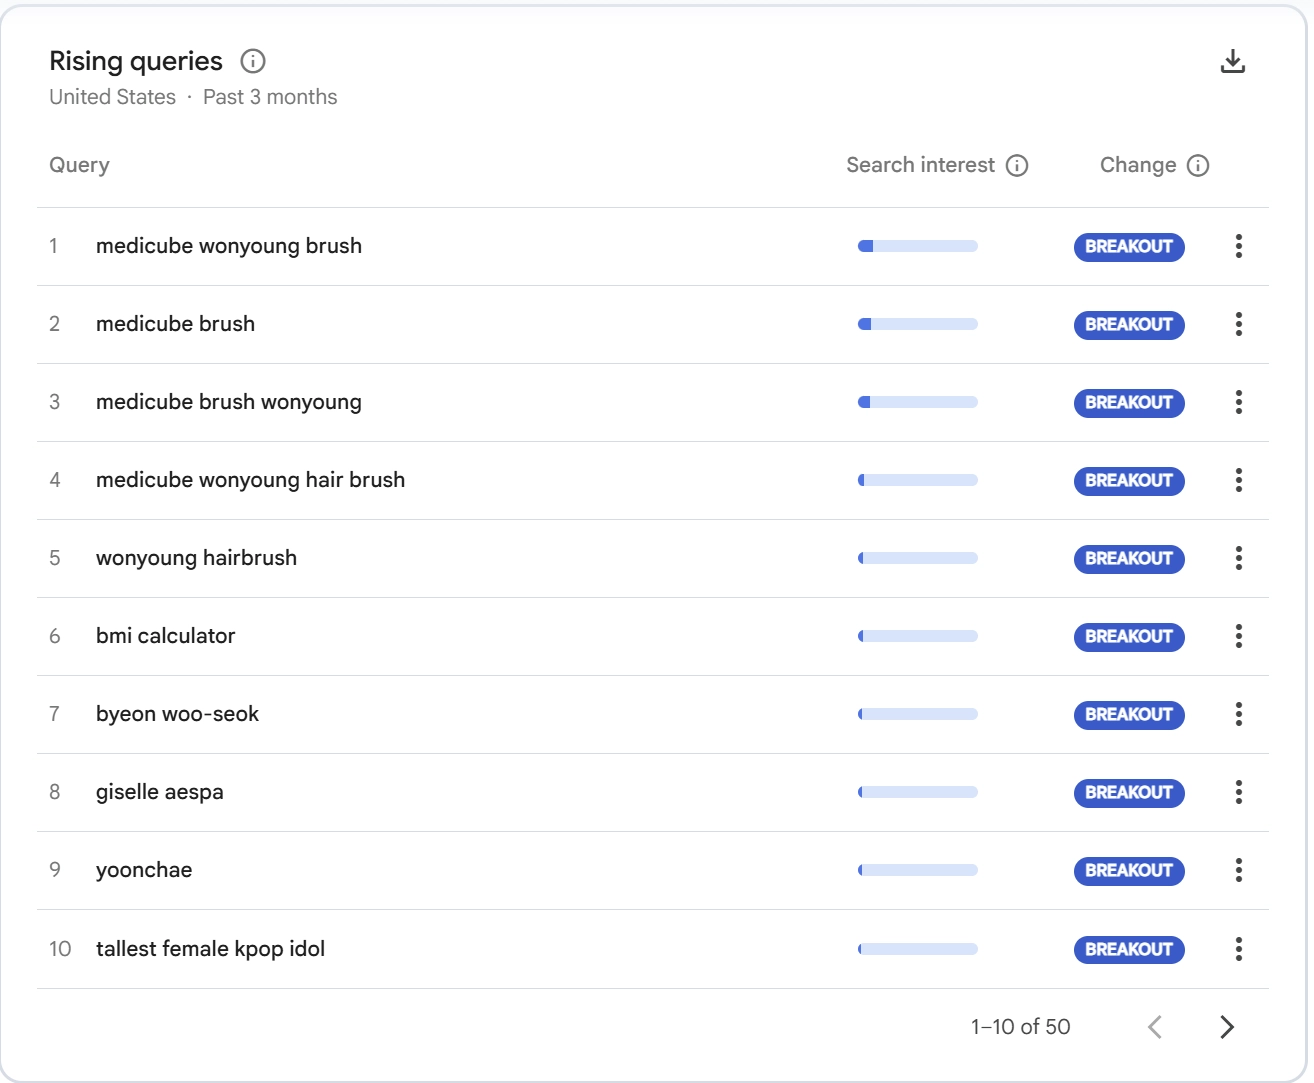Show info tooltip for Search interest column
Image resolution: width=1314 pixels, height=1083 pixels.
point(1017,166)
